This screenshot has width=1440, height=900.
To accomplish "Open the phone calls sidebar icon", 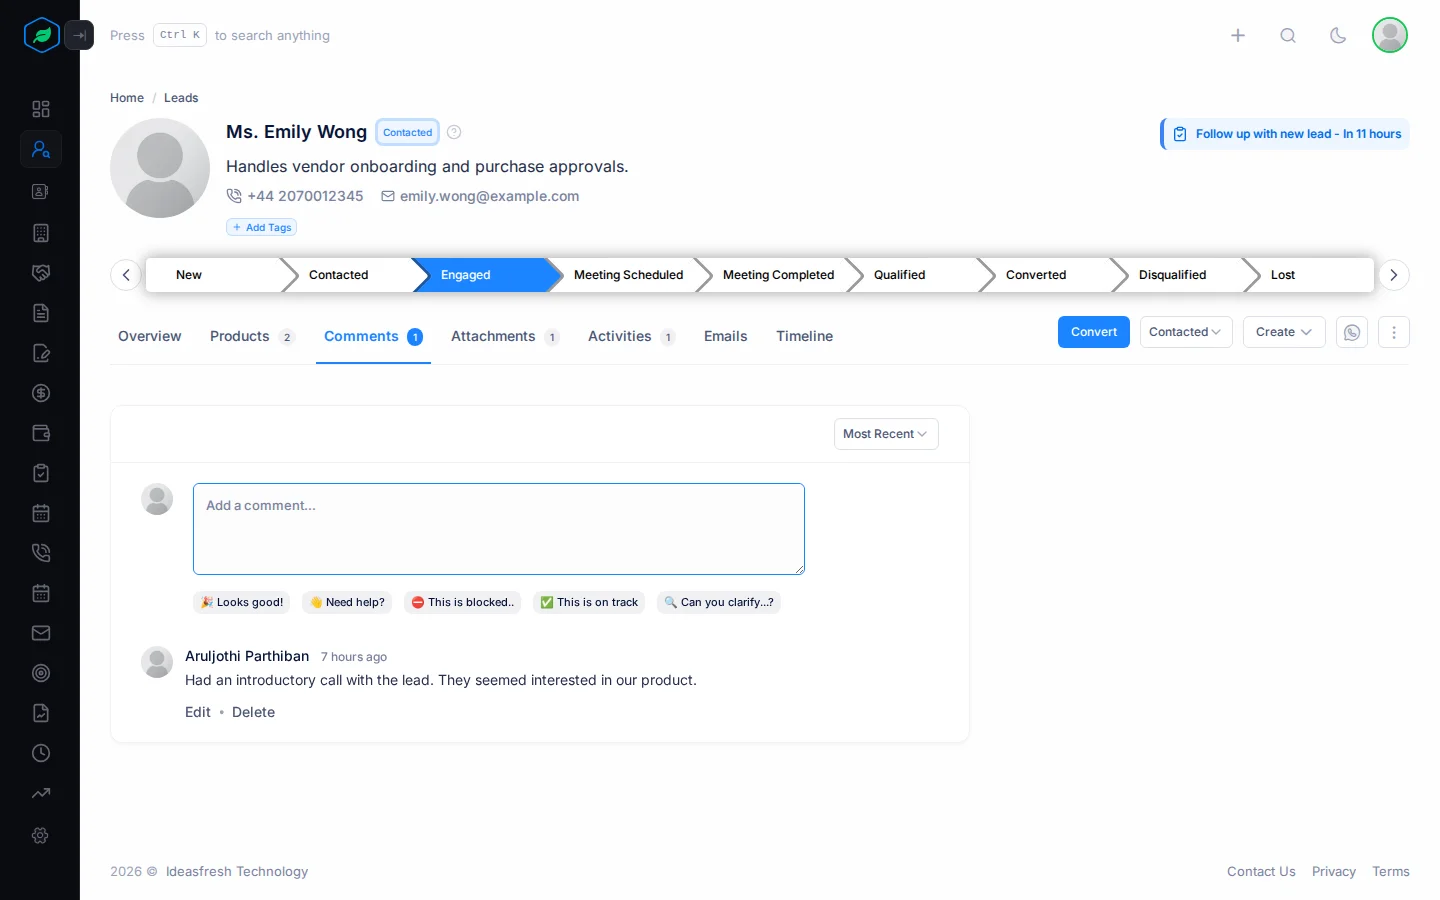I will [x=41, y=553].
